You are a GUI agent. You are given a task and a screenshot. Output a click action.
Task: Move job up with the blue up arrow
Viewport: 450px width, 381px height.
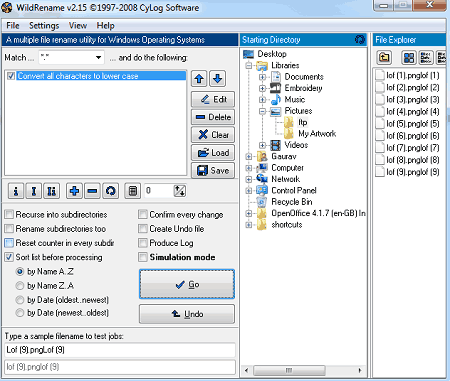[x=199, y=79]
